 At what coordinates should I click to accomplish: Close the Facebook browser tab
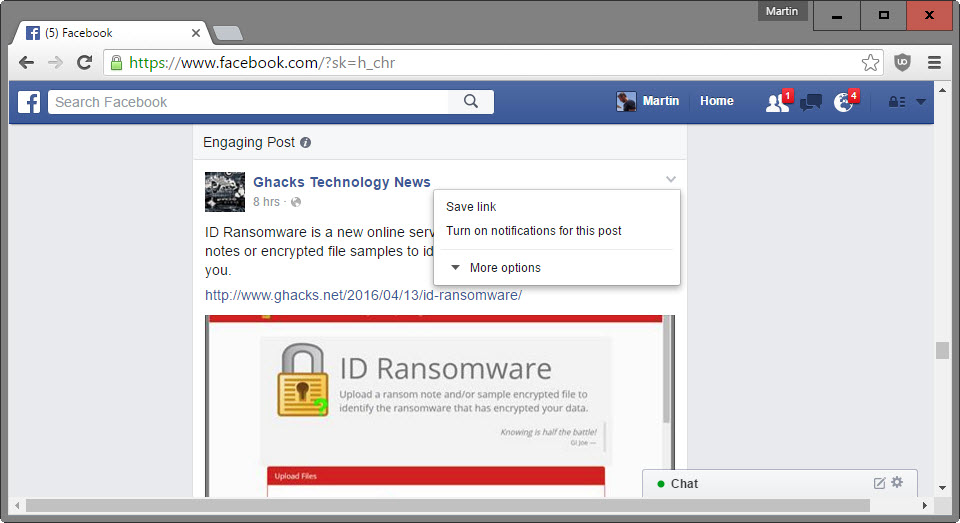pyautogui.click(x=196, y=33)
